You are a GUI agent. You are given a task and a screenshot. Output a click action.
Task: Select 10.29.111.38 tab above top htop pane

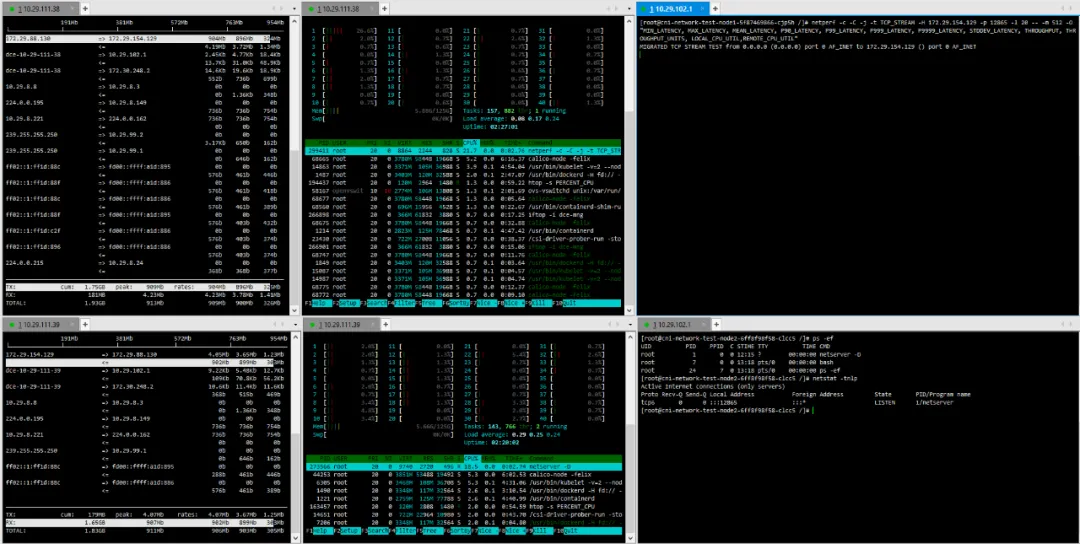point(341,8)
